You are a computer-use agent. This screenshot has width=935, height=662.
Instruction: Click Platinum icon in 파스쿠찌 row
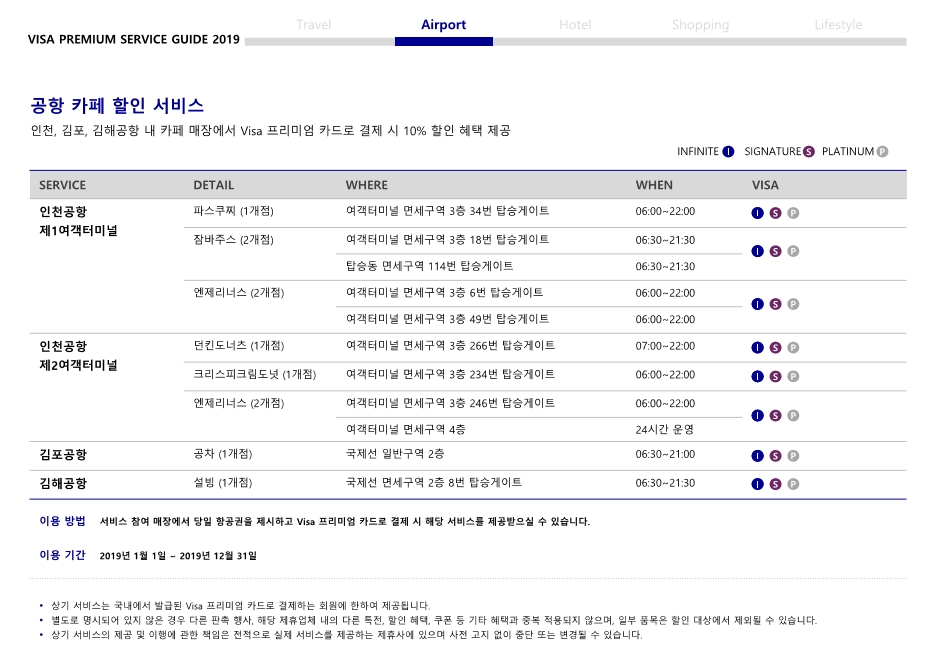pyautogui.click(x=793, y=213)
